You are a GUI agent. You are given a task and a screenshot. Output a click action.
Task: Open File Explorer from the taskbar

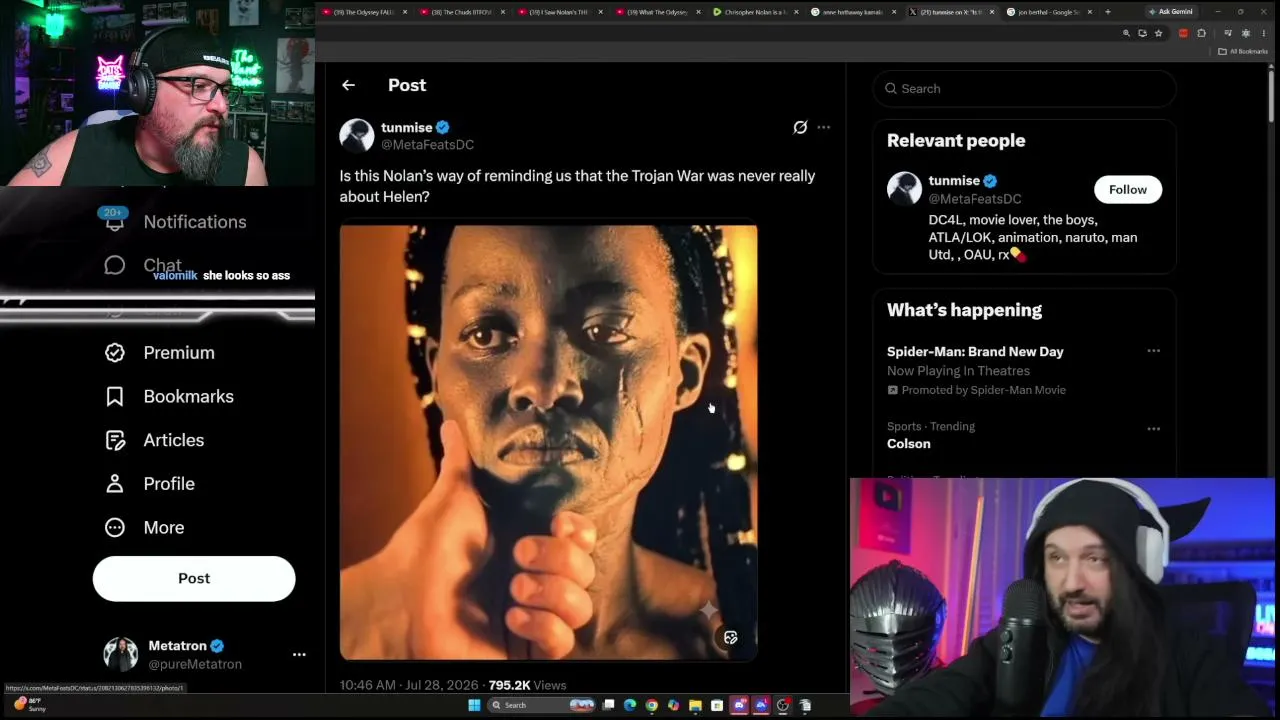pyautogui.click(x=695, y=705)
